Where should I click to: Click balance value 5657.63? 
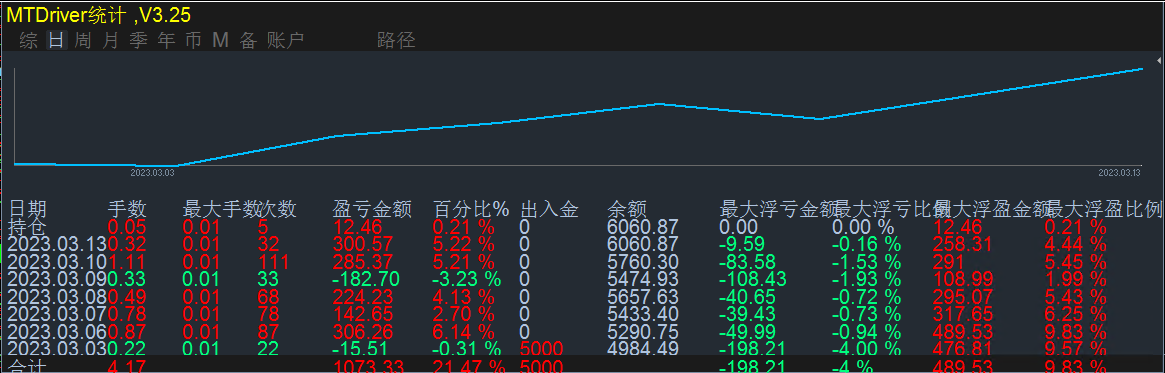point(643,296)
